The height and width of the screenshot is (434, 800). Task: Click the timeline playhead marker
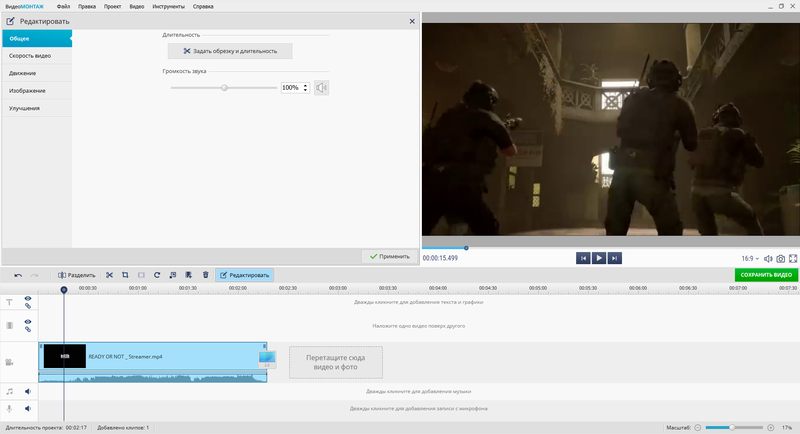64,290
